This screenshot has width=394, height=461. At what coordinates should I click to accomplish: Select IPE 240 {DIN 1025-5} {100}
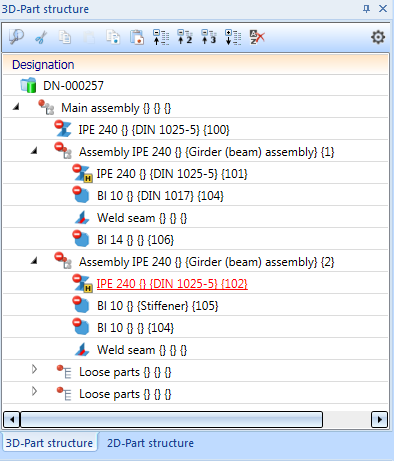(154, 130)
